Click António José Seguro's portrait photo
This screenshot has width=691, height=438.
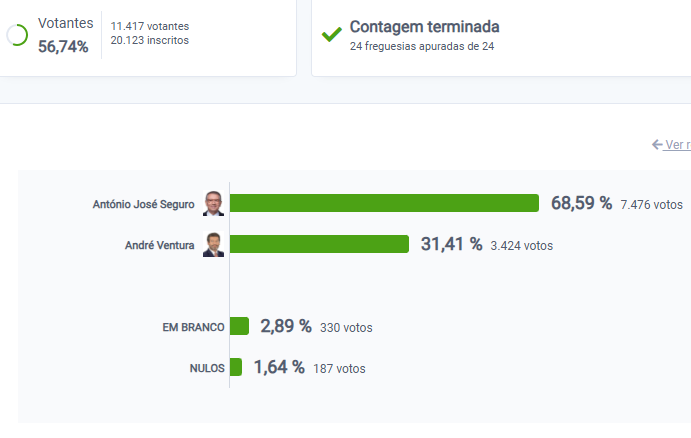(213, 204)
